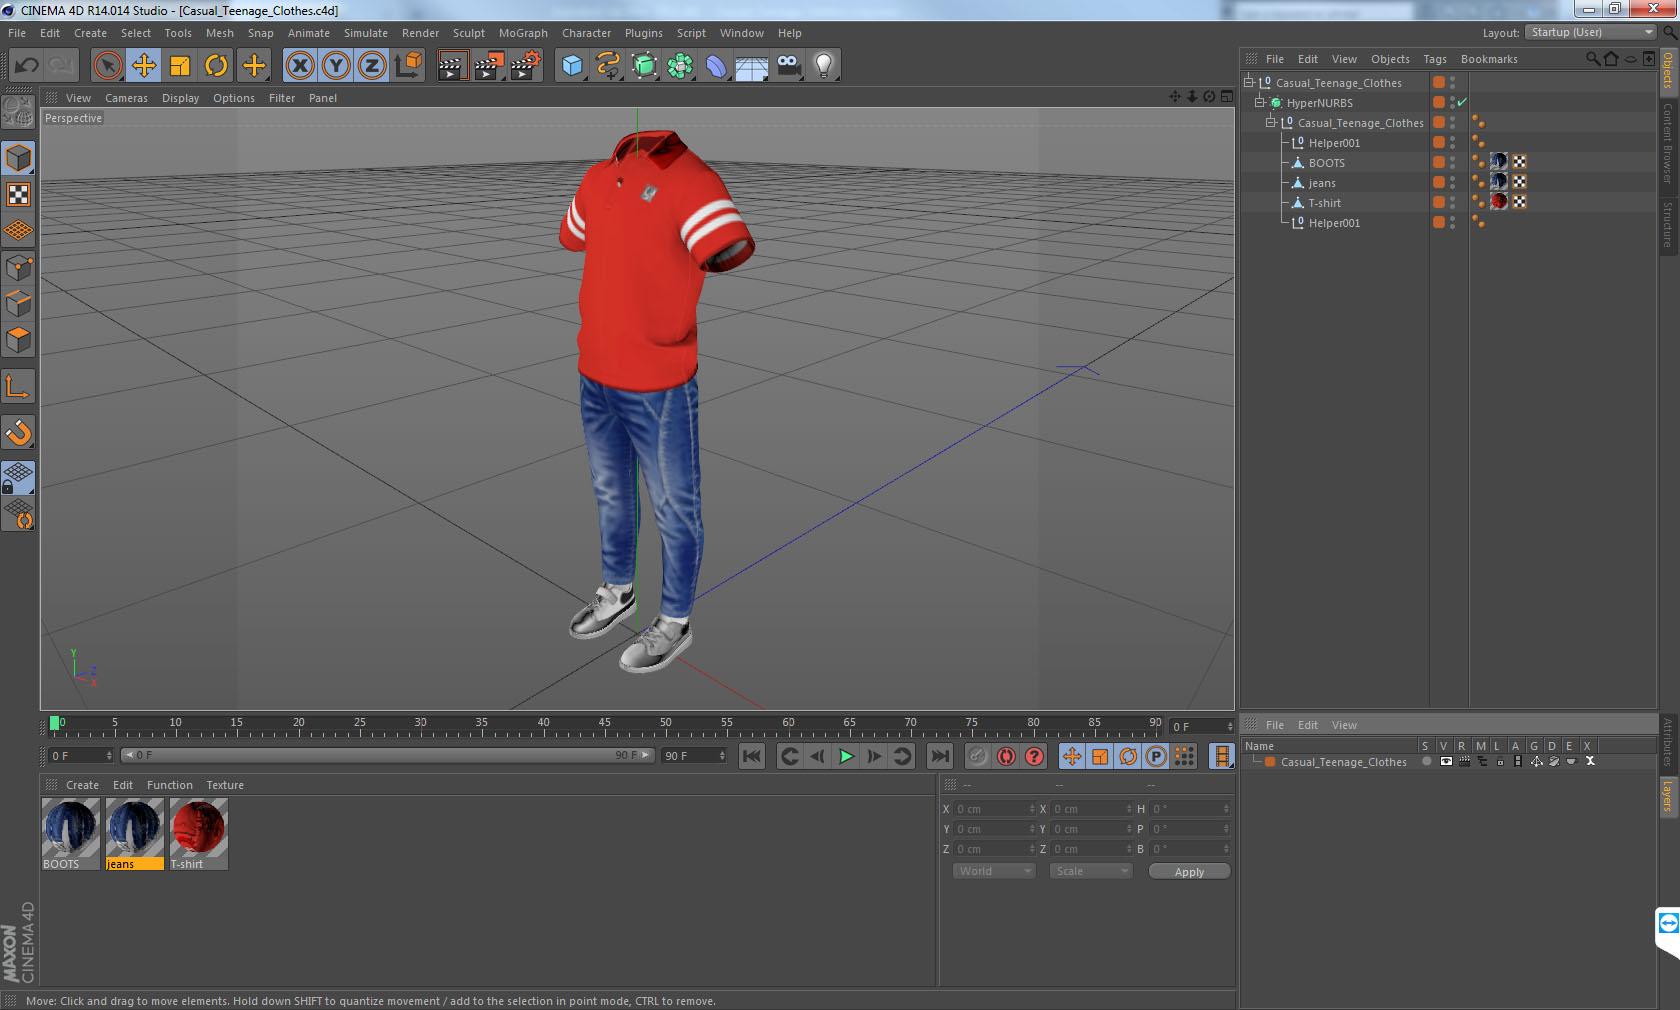1680x1010 pixels.
Task: Open Object Manager Tags menu
Action: pos(1435,59)
